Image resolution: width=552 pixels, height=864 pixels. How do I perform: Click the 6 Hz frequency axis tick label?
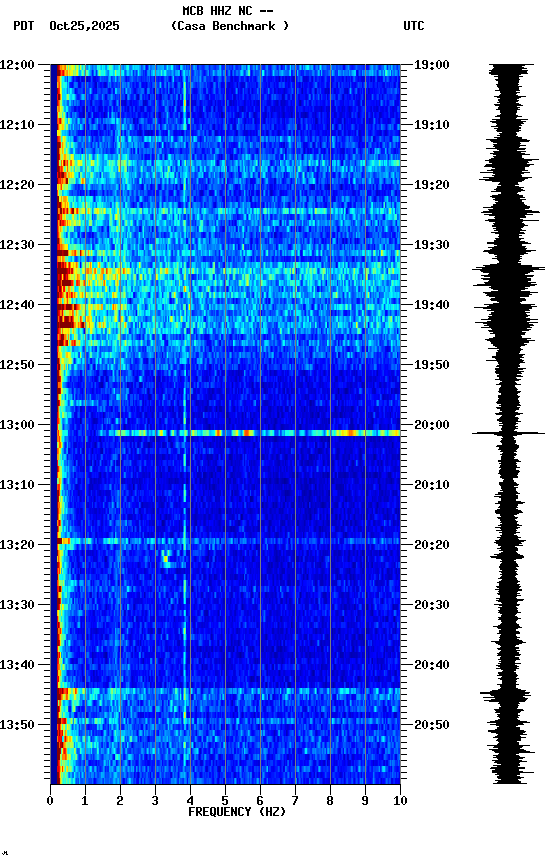tap(260, 801)
